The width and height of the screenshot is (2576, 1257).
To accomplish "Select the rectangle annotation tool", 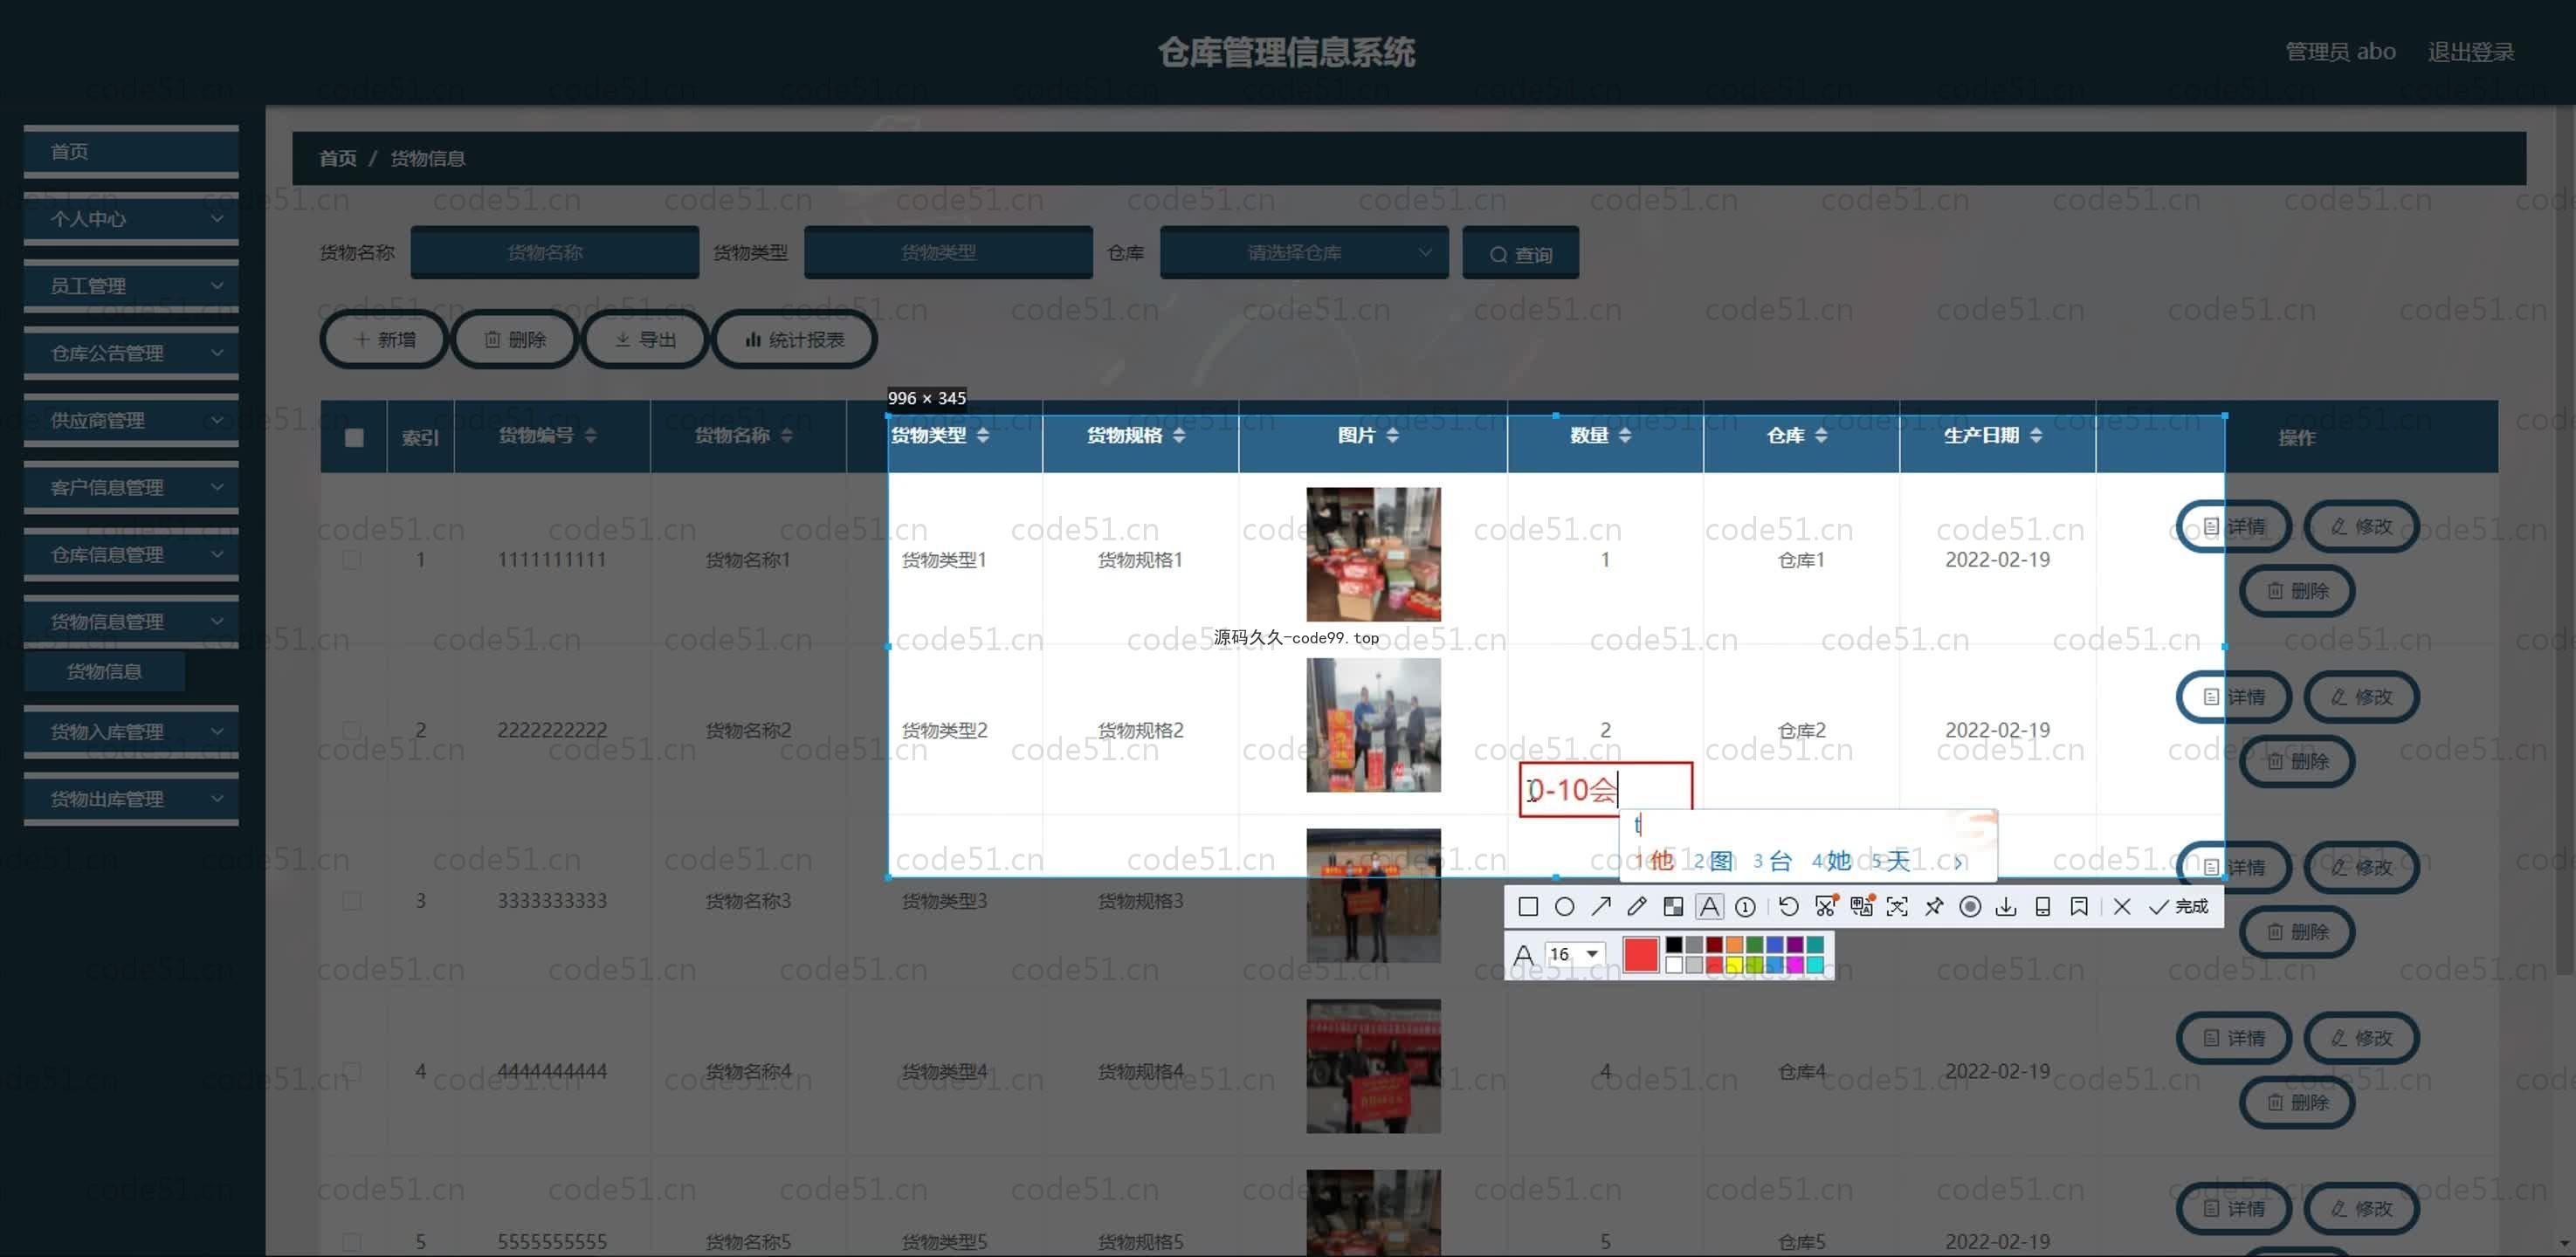I will click(x=1528, y=907).
